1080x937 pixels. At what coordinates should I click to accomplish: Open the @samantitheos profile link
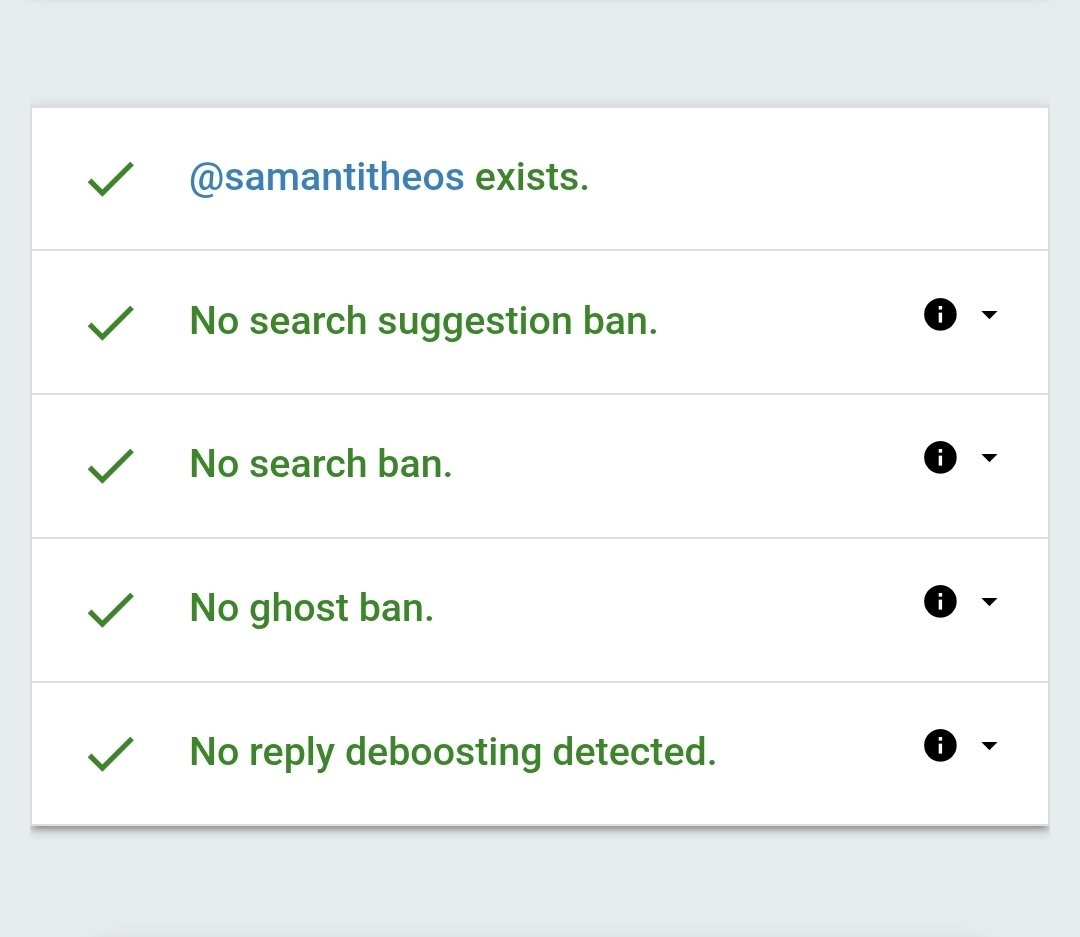pyautogui.click(x=326, y=178)
